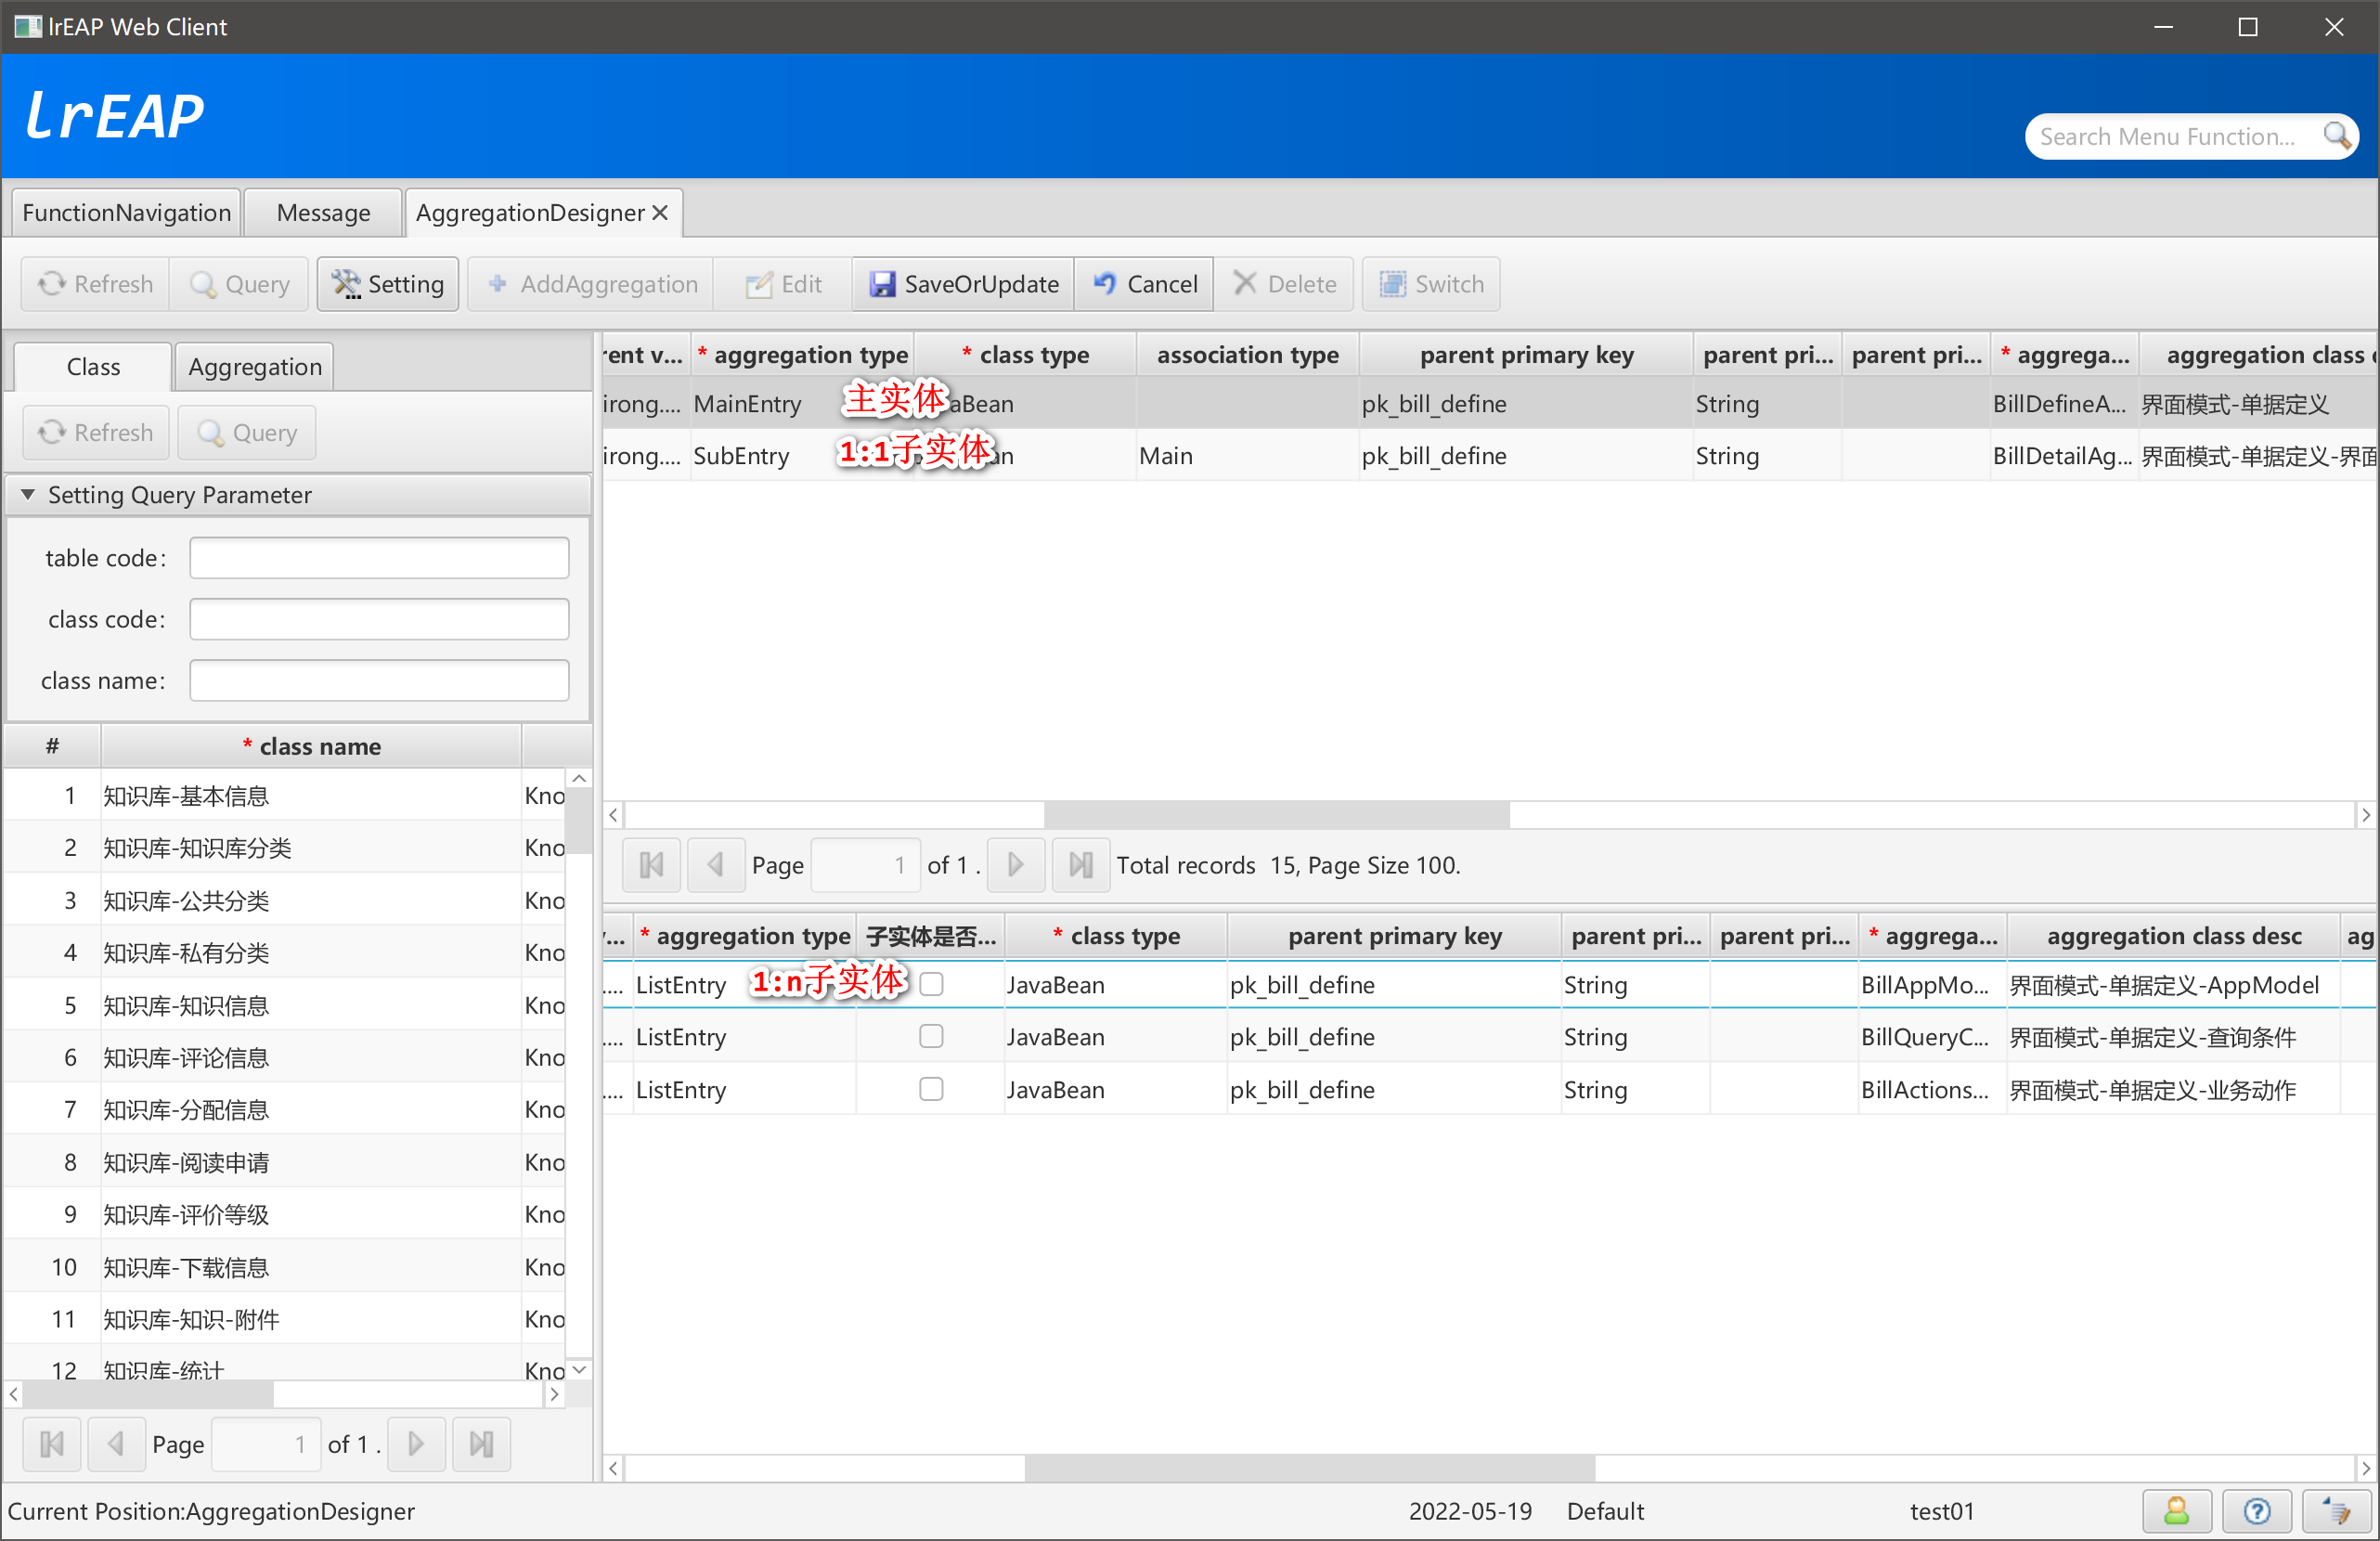Go to previous page in upper grid pager
This screenshot has width=2380, height=1541.
pos(716,865)
